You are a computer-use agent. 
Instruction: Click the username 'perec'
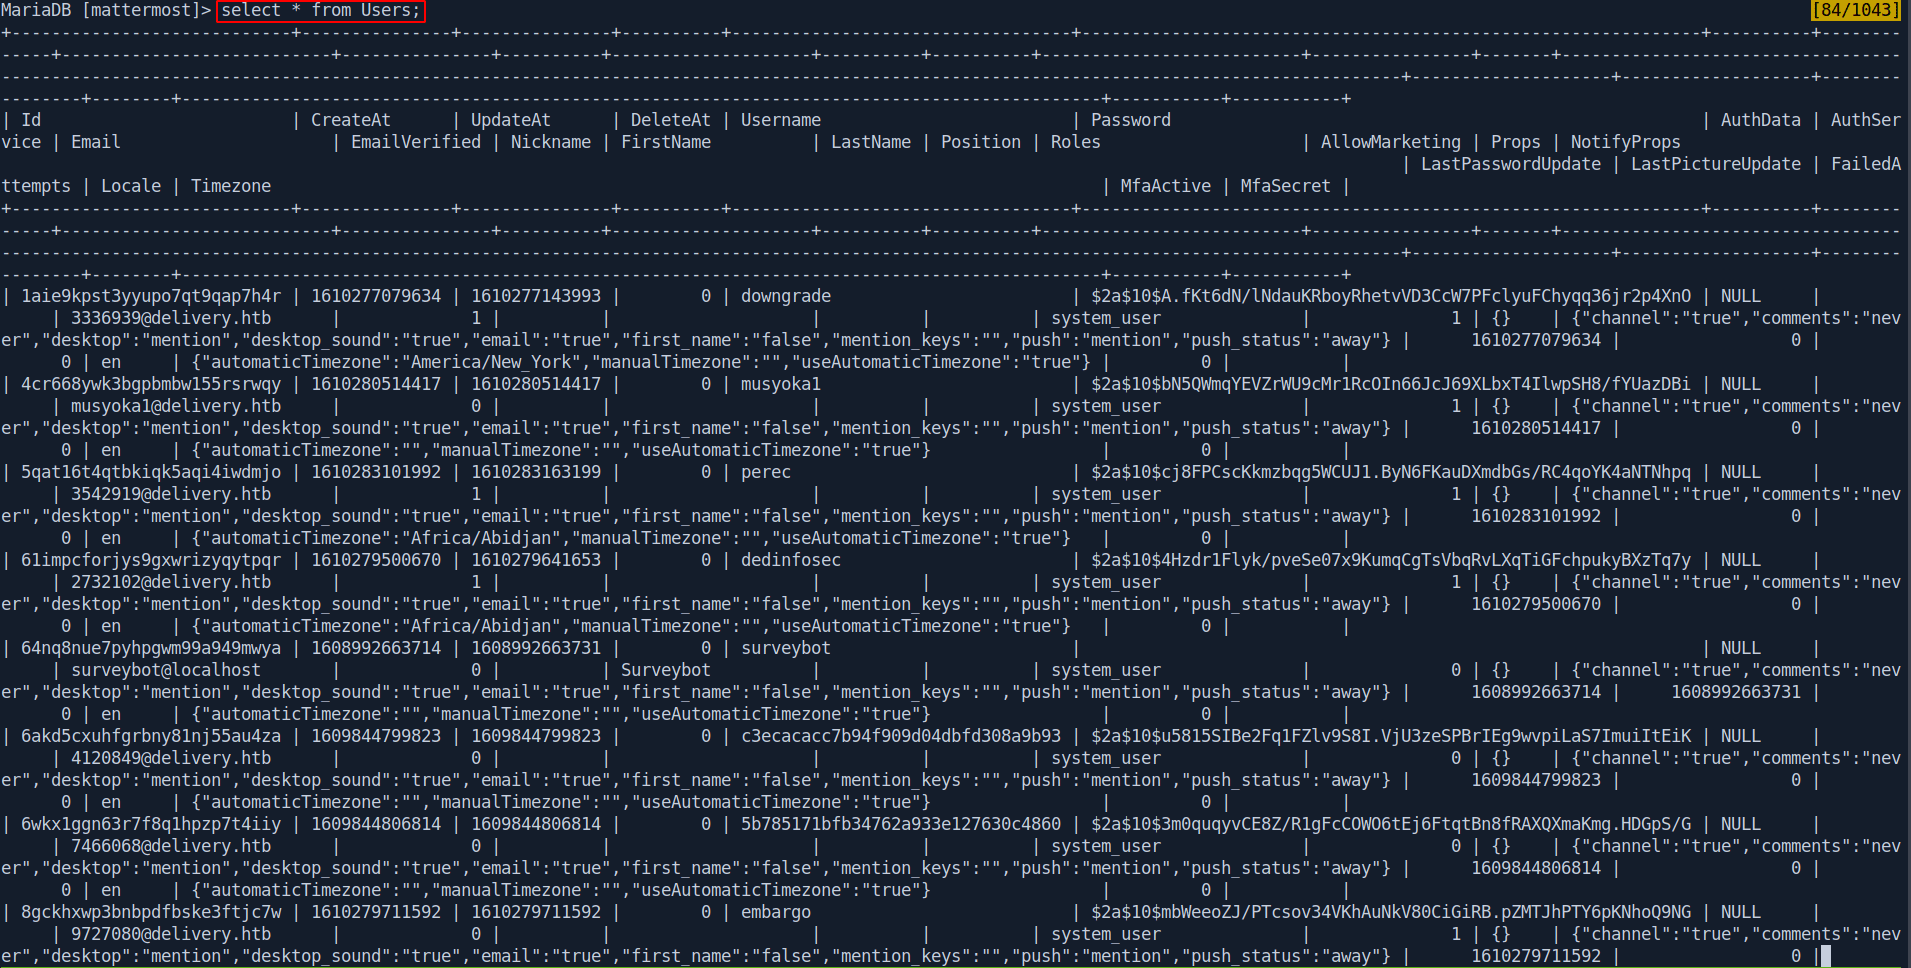[766, 472]
